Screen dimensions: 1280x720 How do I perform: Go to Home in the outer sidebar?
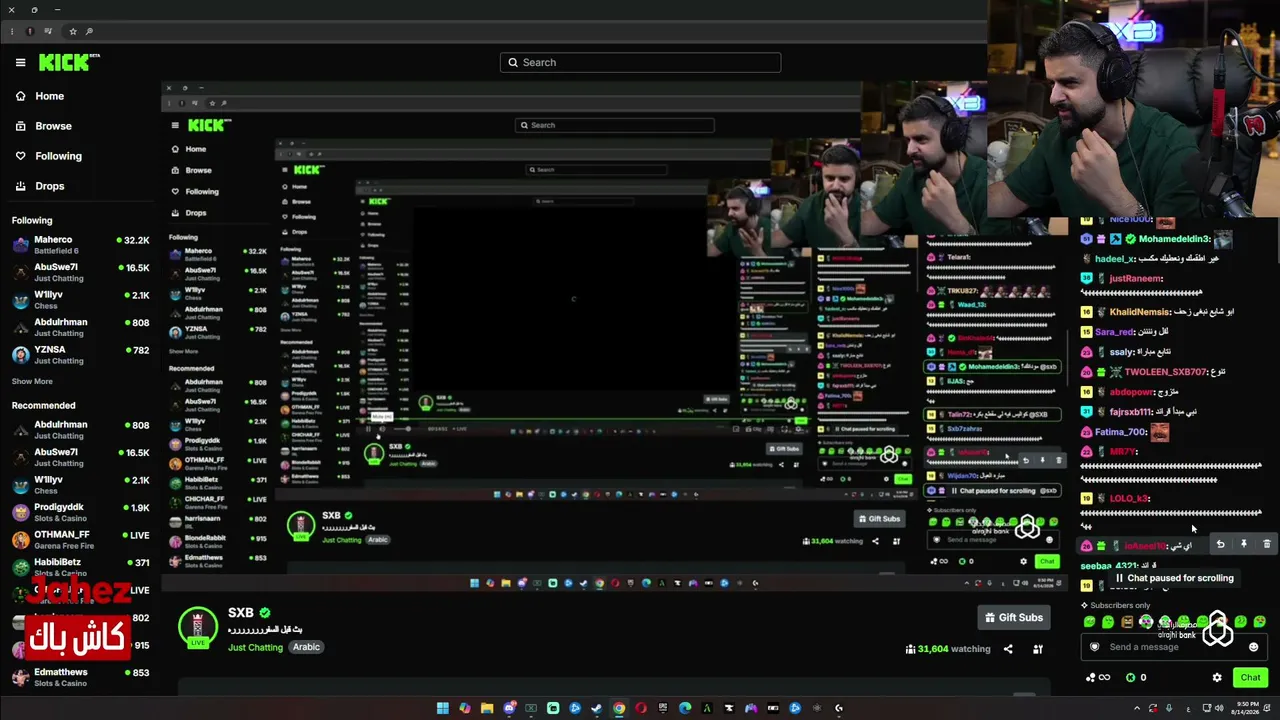click(x=40, y=96)
